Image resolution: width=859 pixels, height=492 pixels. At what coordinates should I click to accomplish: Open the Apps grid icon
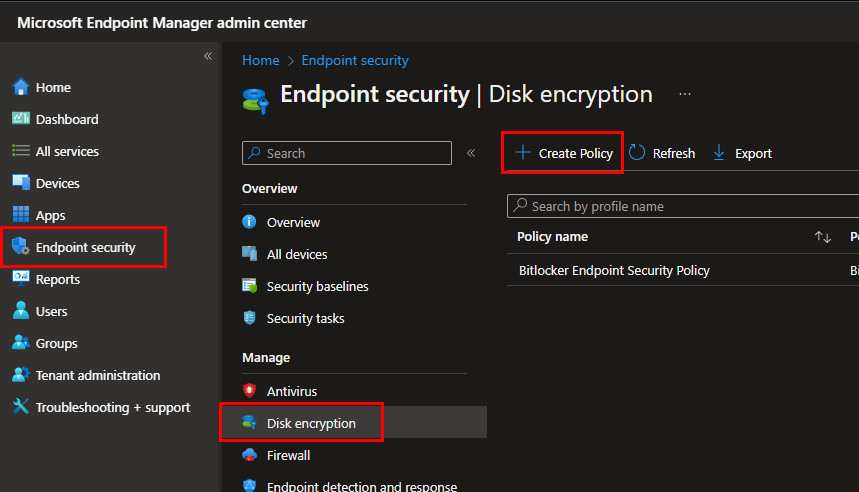(x=21, y=215)
